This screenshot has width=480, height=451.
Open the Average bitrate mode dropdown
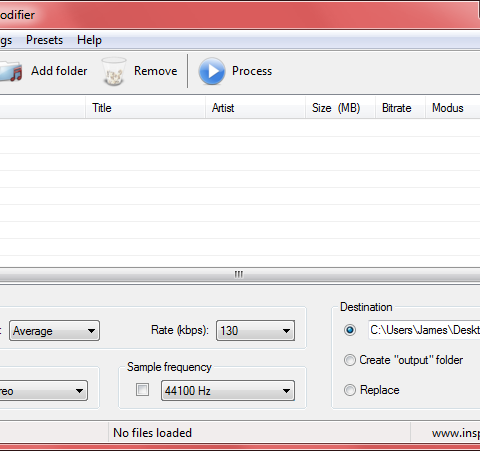click(54, 331)
